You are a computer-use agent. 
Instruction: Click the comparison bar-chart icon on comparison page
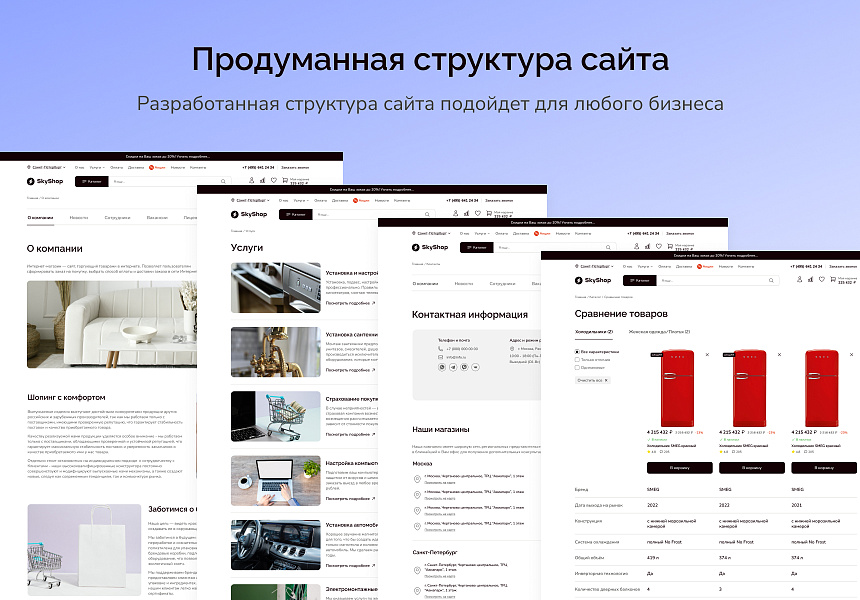(808, 281)
